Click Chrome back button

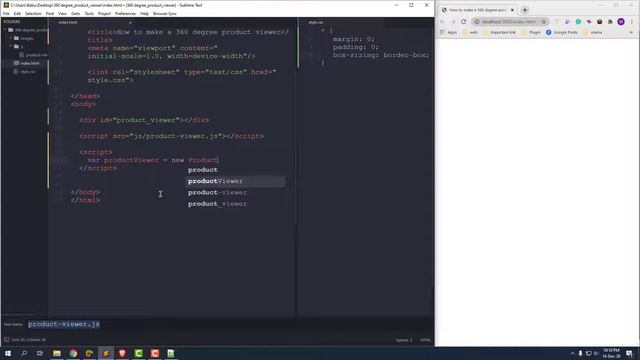coord(442,22)
